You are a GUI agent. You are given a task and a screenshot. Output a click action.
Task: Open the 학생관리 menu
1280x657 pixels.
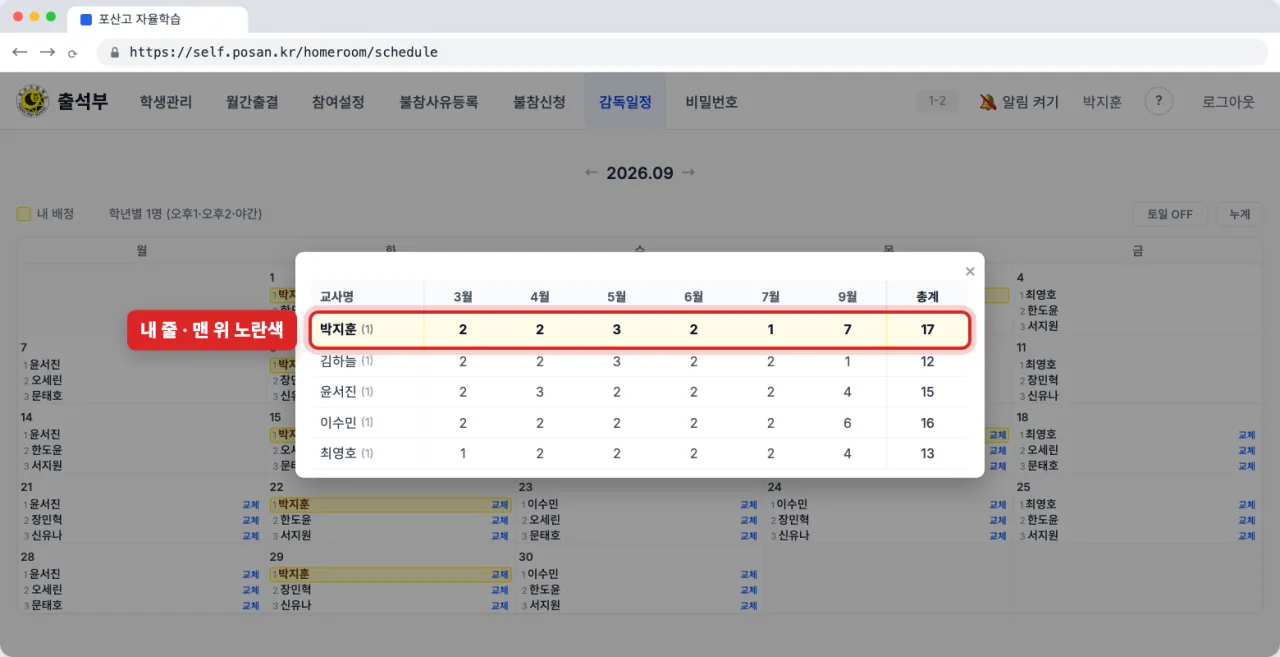[x=166, y=101]
